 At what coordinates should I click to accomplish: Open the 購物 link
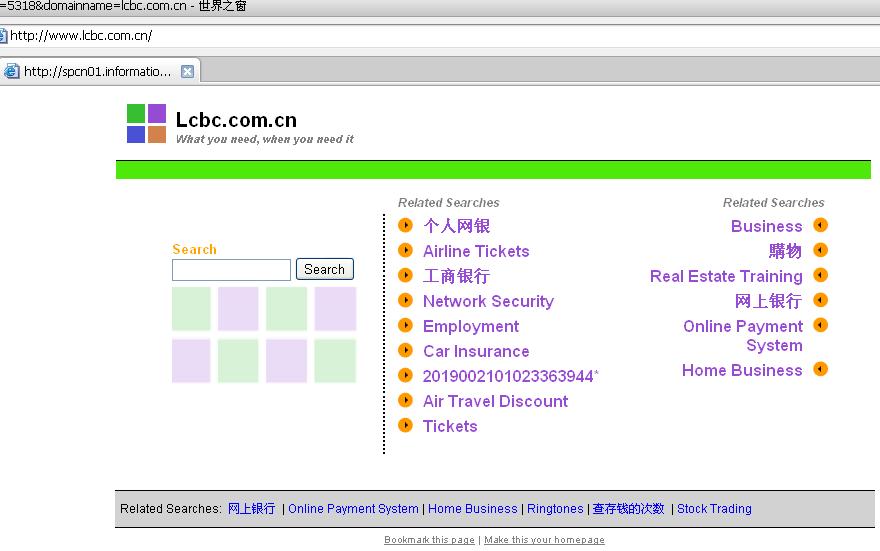785,251
